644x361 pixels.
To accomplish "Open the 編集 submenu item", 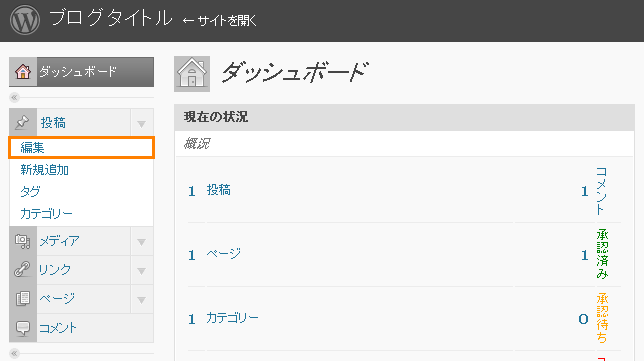I will [81, 147].
